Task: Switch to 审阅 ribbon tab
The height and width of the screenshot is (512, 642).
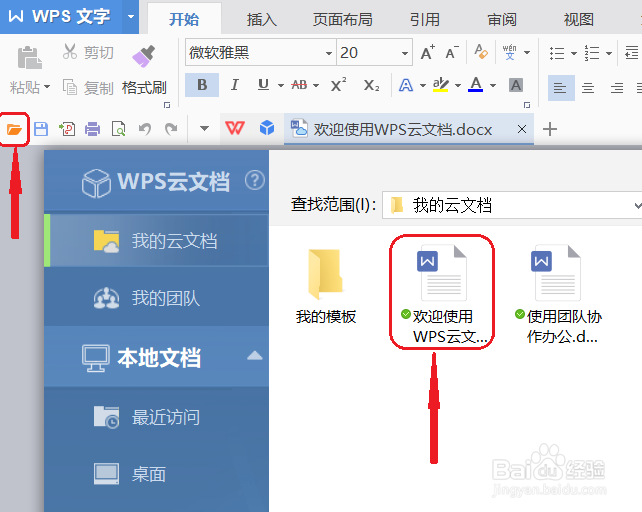Action: [502, 19]
